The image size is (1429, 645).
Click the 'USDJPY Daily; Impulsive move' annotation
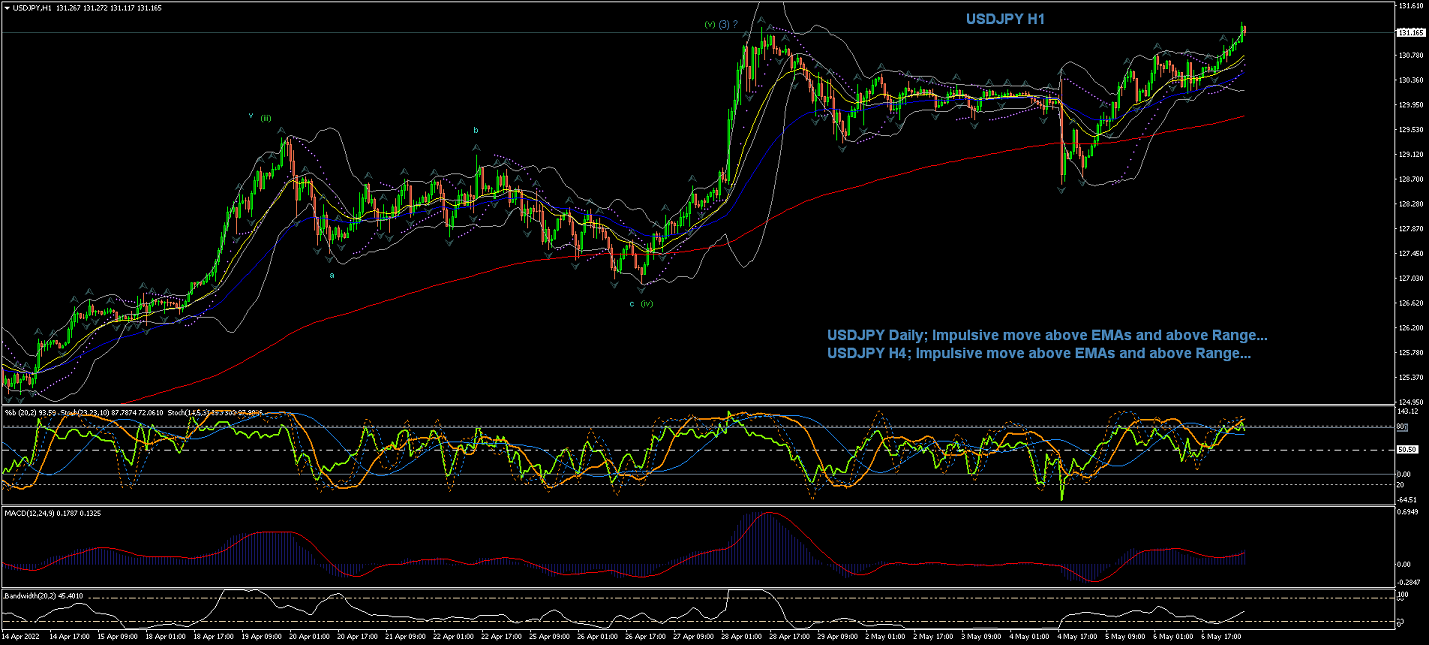click(x=1047, y=335)
